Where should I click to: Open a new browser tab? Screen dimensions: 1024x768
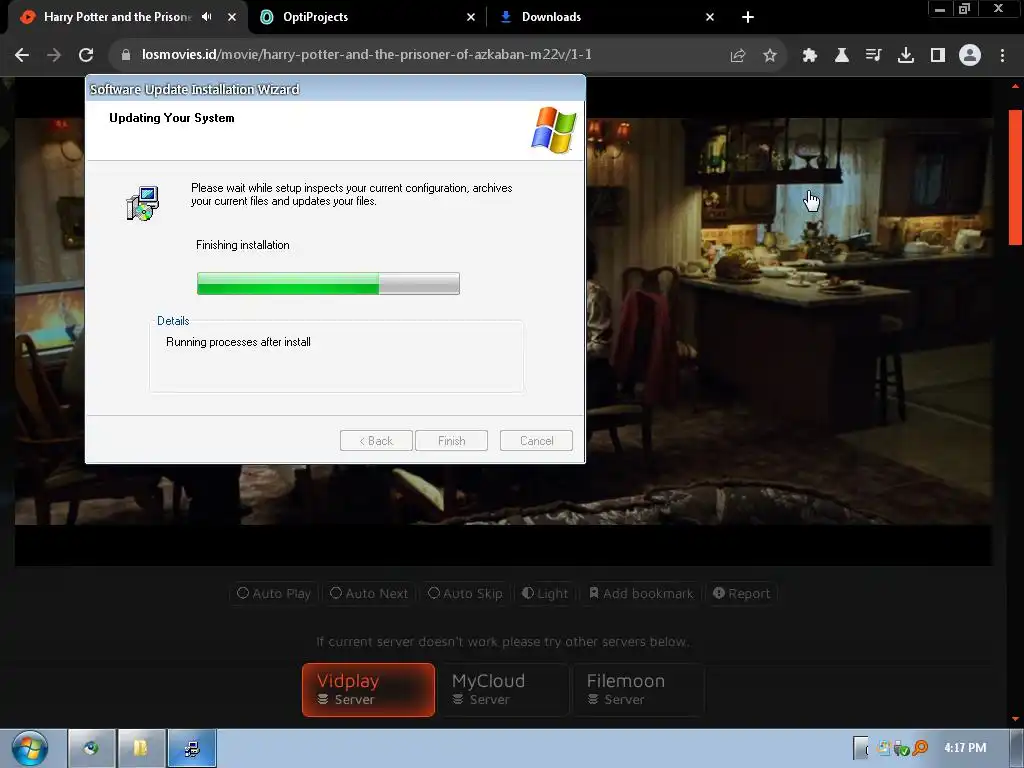click(x=748, y=17)
